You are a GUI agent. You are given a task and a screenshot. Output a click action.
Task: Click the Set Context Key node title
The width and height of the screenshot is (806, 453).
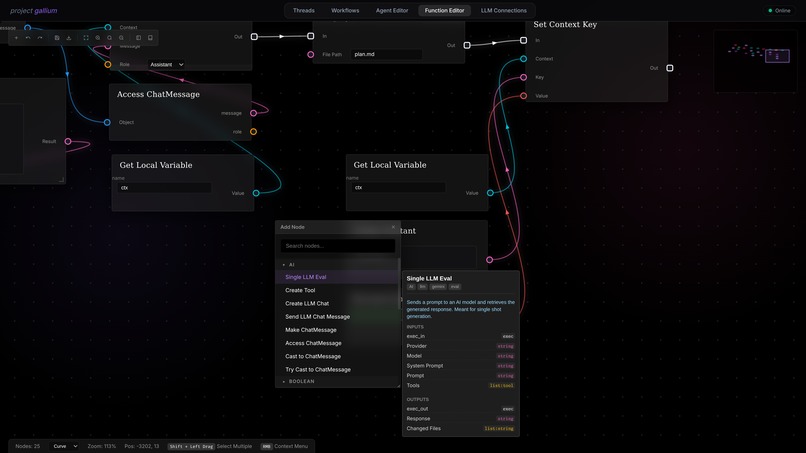tap(565, 24)
